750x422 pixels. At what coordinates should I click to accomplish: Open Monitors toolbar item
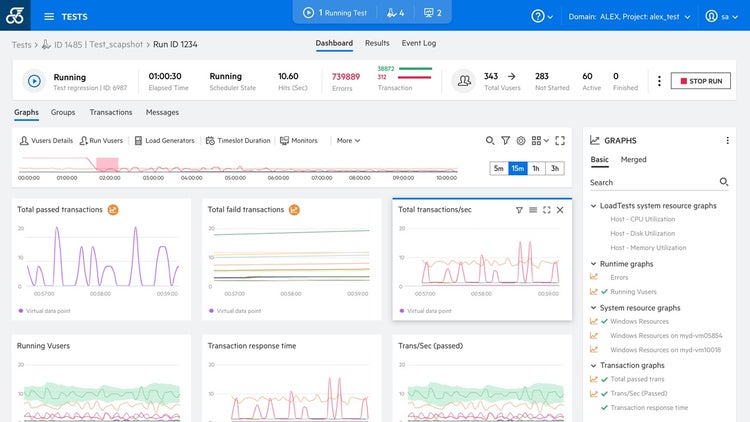coord(299,141)
